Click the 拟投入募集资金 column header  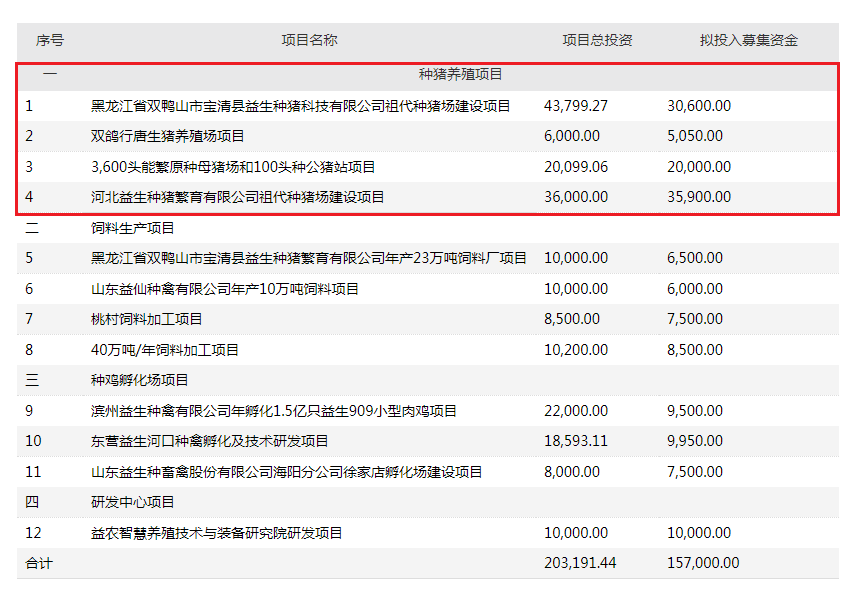click(748, 40)
